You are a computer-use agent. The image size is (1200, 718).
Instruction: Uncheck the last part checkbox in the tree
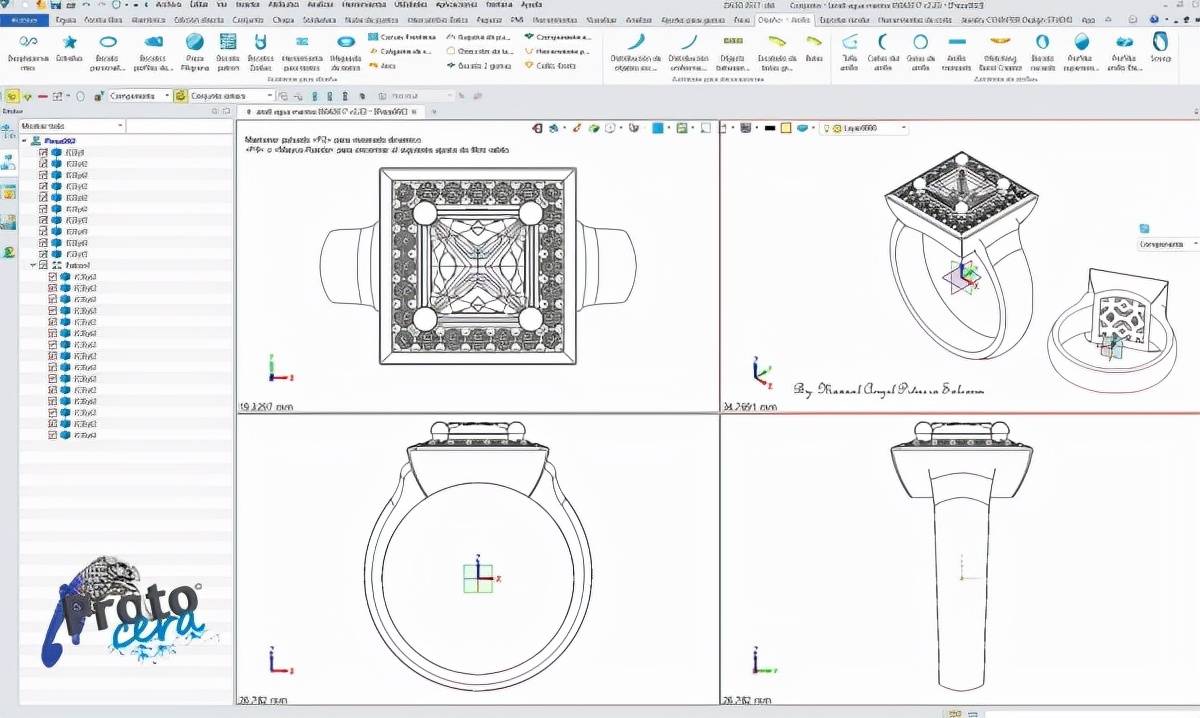(53, 435)
